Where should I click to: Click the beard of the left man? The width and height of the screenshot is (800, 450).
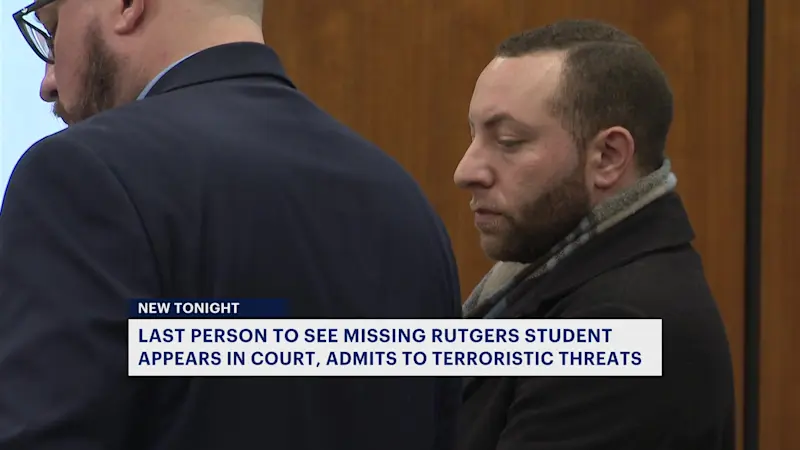[x=89, y=82]
